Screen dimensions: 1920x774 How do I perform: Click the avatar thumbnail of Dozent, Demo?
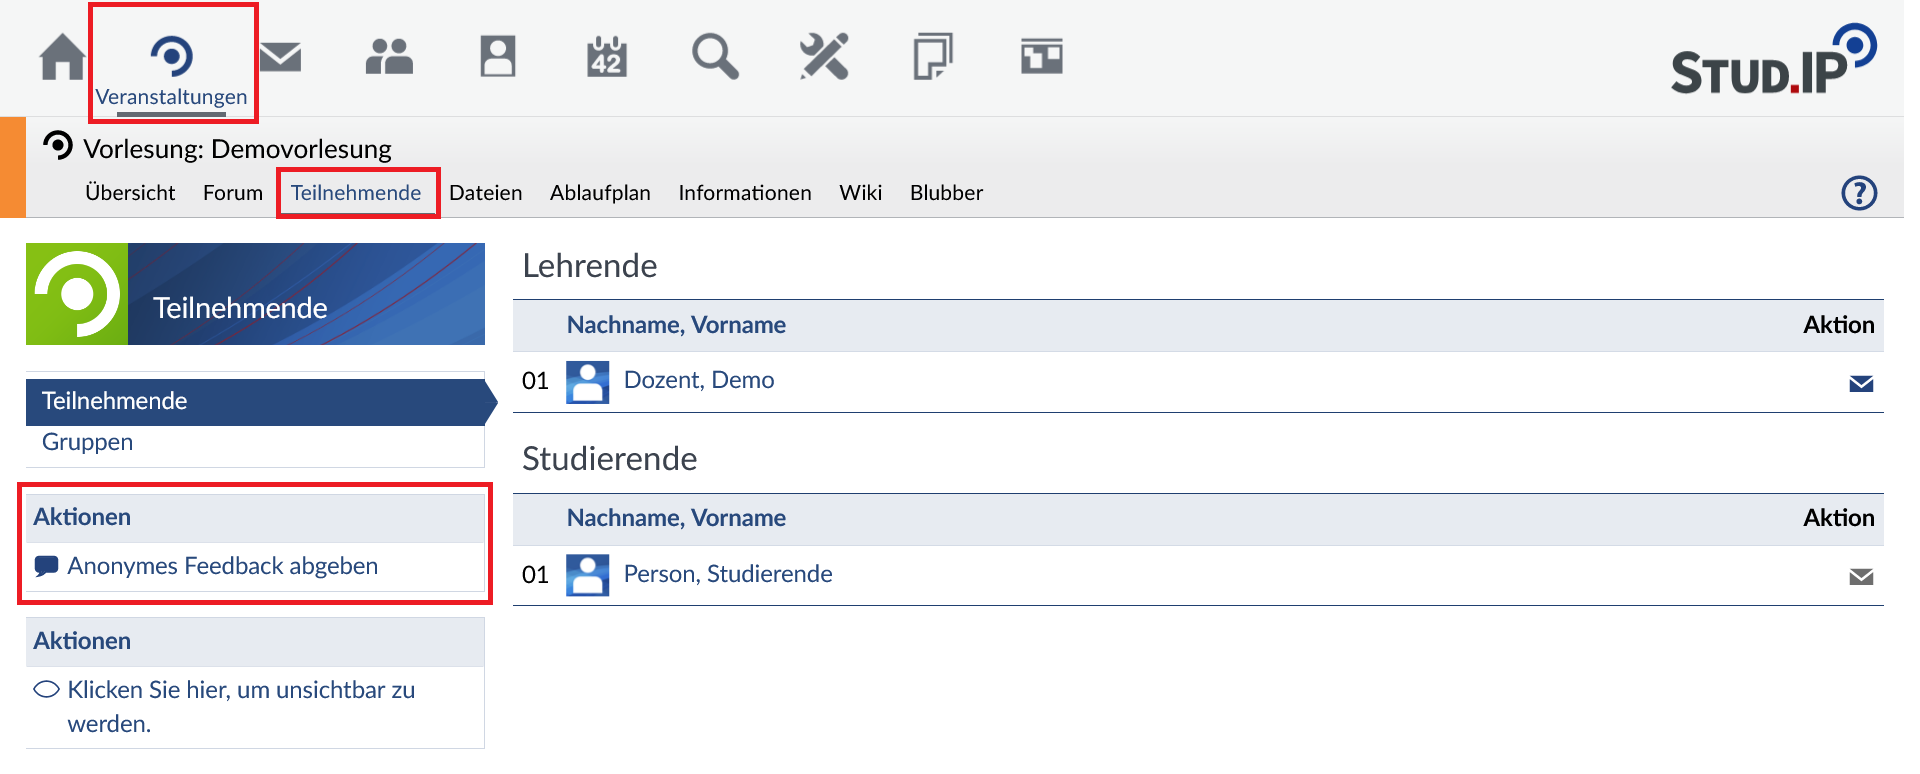pyautogui.click(x=587, y=382)
